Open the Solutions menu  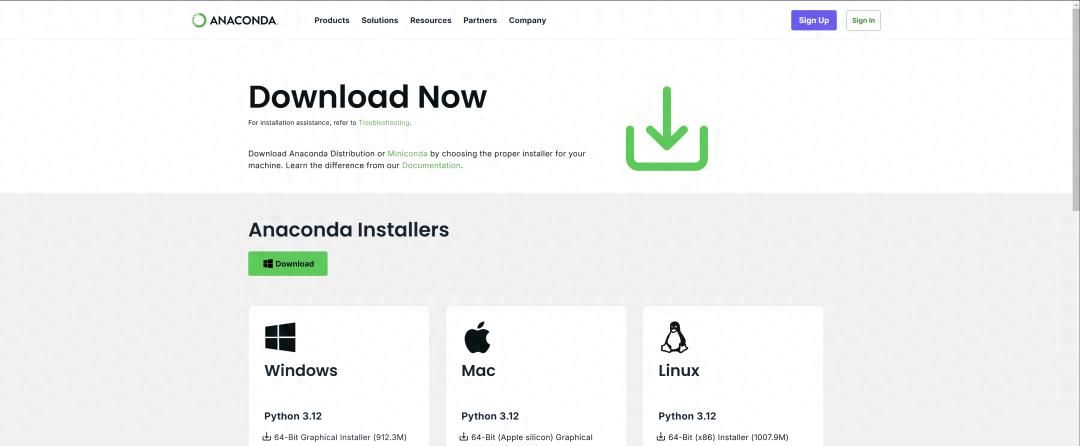click(380, 21)
